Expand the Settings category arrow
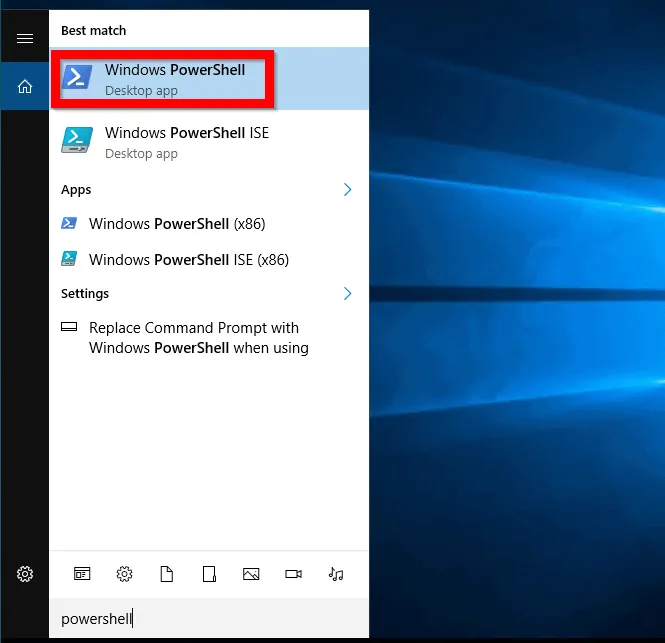 (347, 294)
